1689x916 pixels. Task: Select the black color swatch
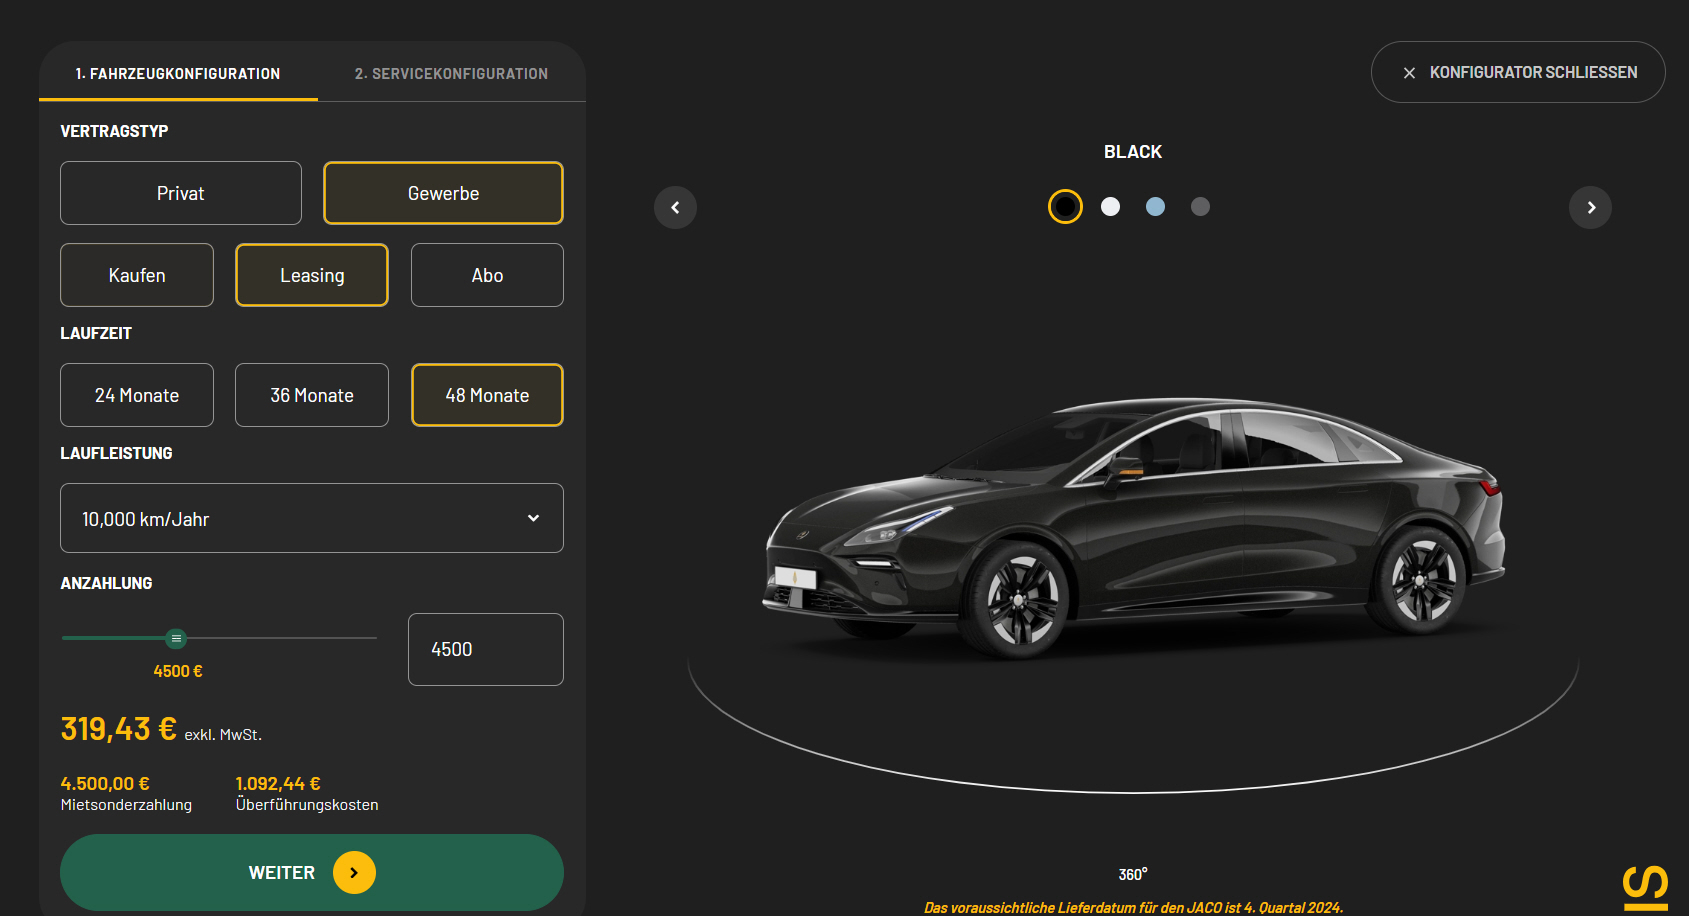[x=1065, y=207]
